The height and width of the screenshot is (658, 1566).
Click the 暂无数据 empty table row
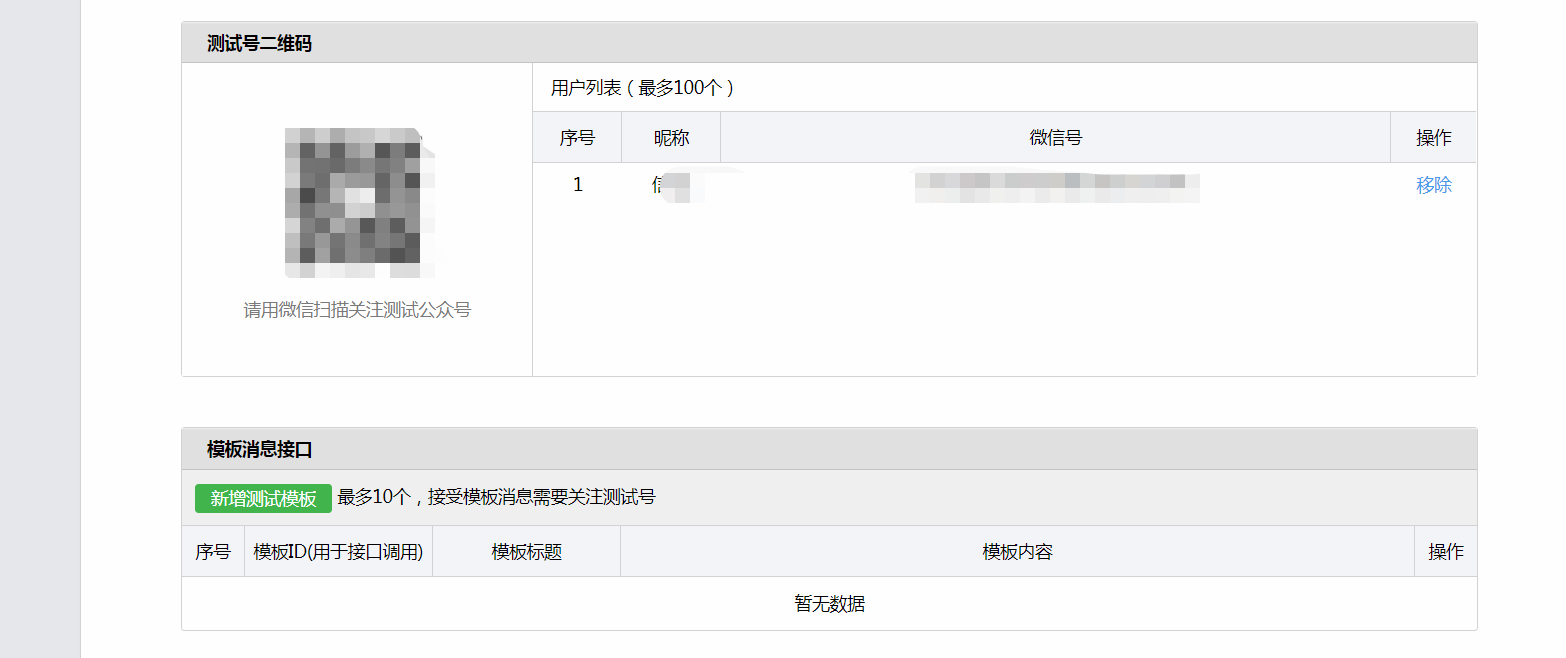(x=829, y=604)
